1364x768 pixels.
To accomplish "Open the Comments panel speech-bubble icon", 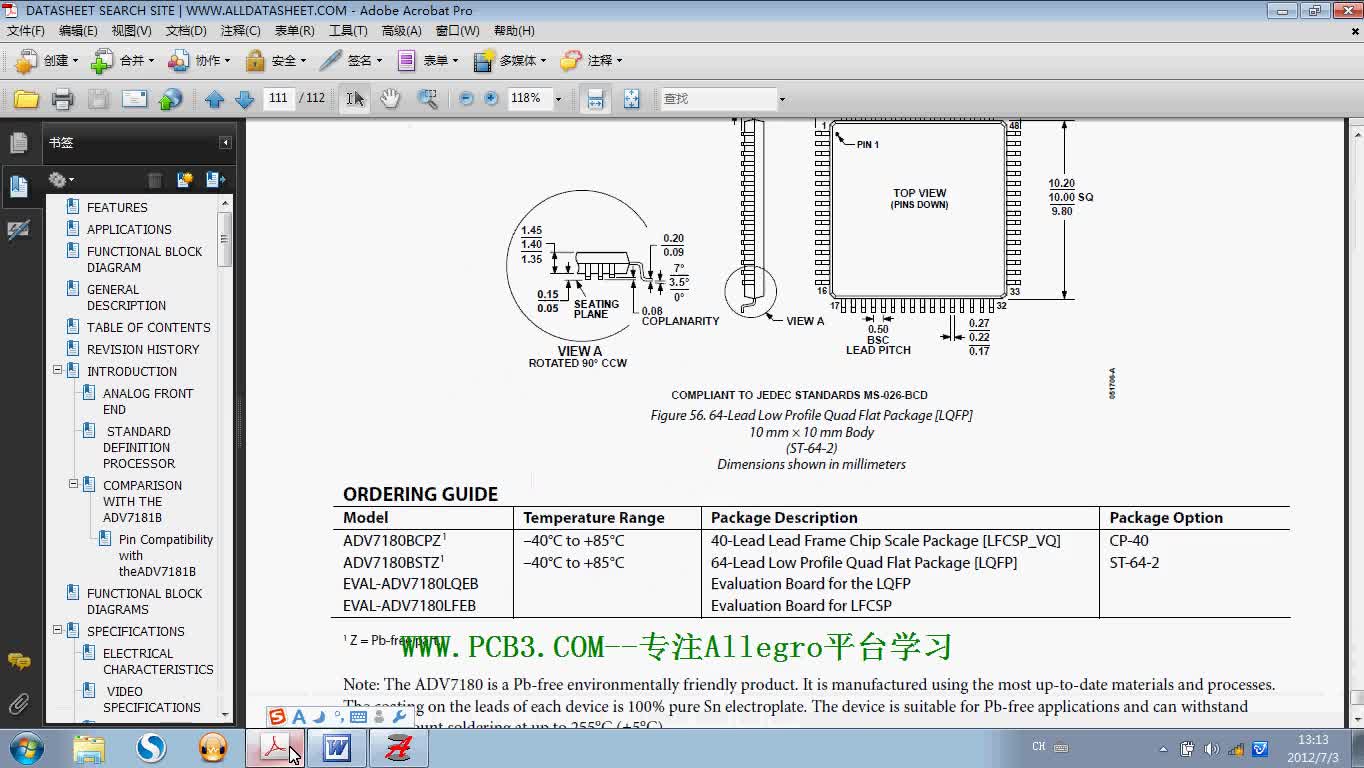I will tap(18, 662).
